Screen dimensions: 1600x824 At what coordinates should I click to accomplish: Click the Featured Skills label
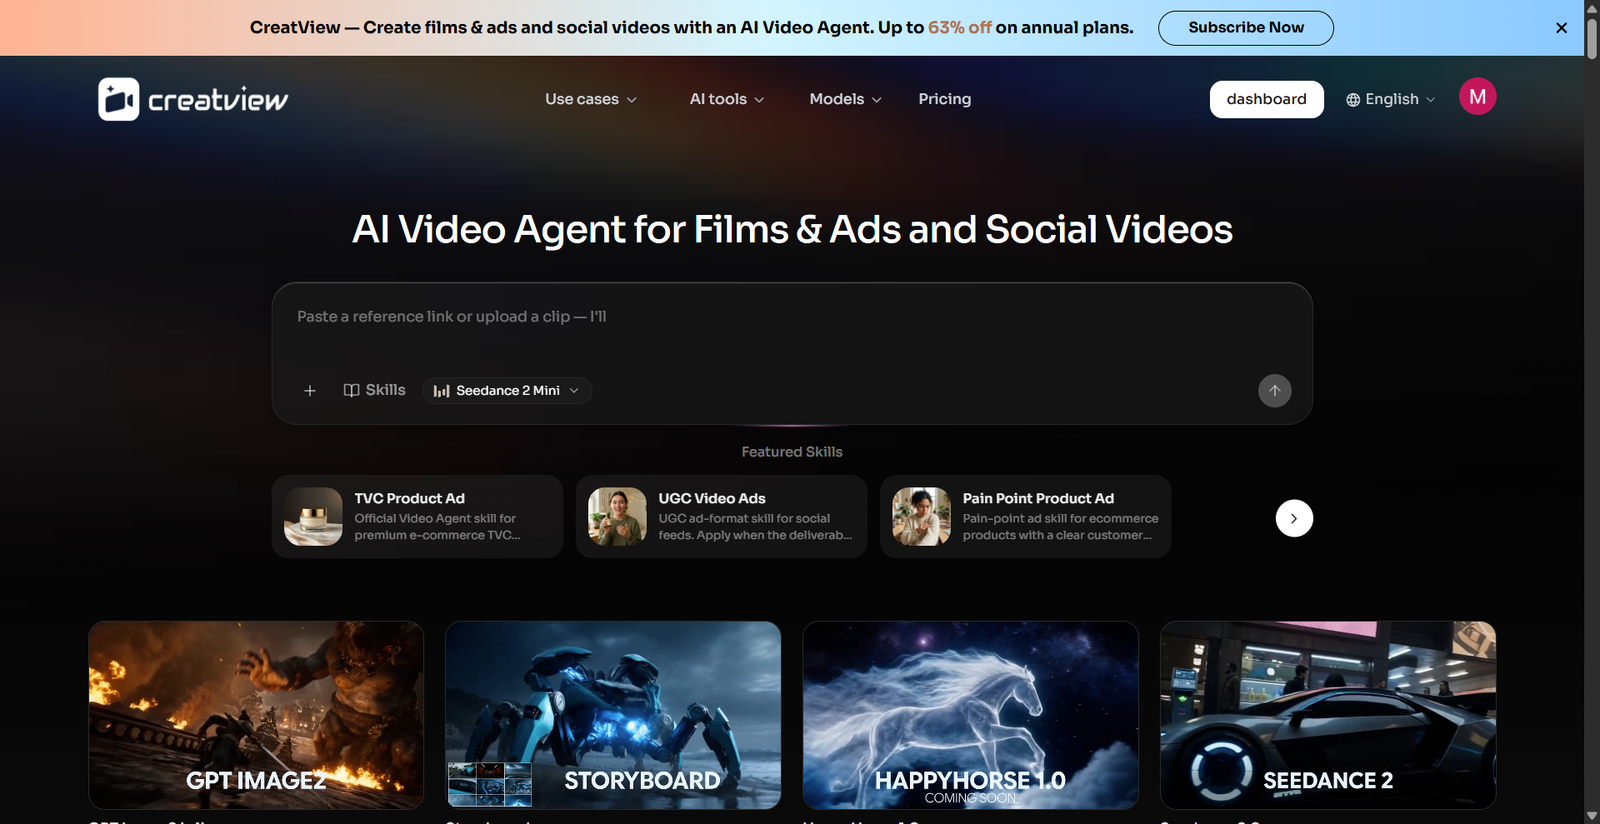pyautogui.click(x=792, y=452)
